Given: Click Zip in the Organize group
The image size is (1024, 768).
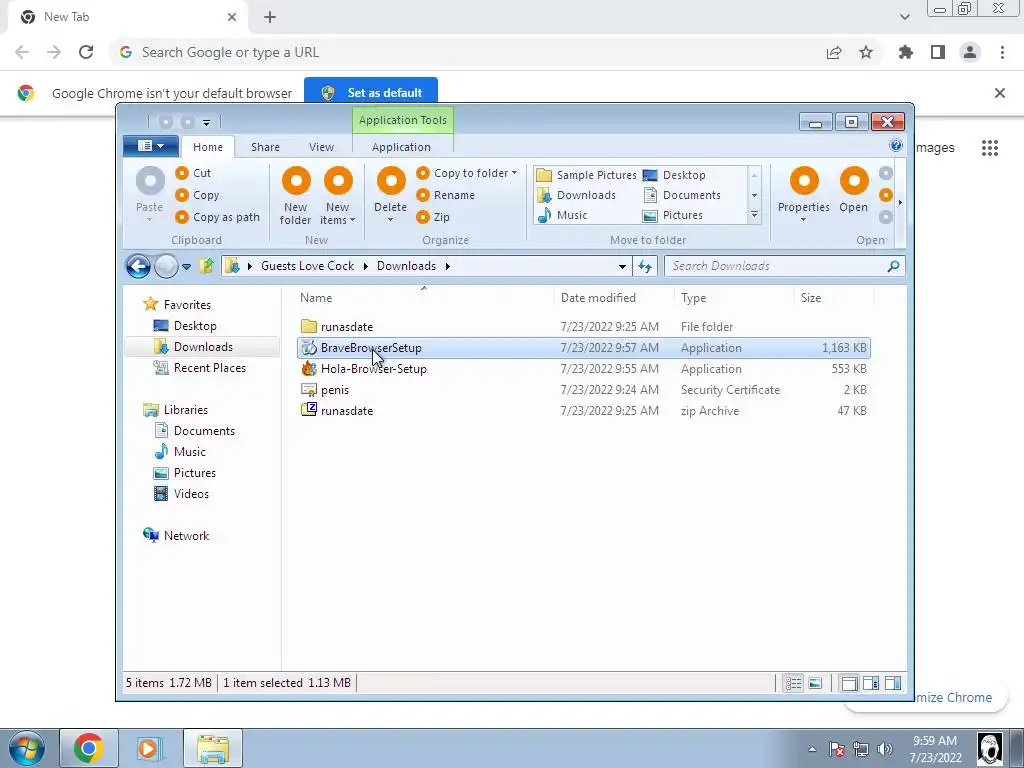Looking at the screenshot, I should (433, 217).
